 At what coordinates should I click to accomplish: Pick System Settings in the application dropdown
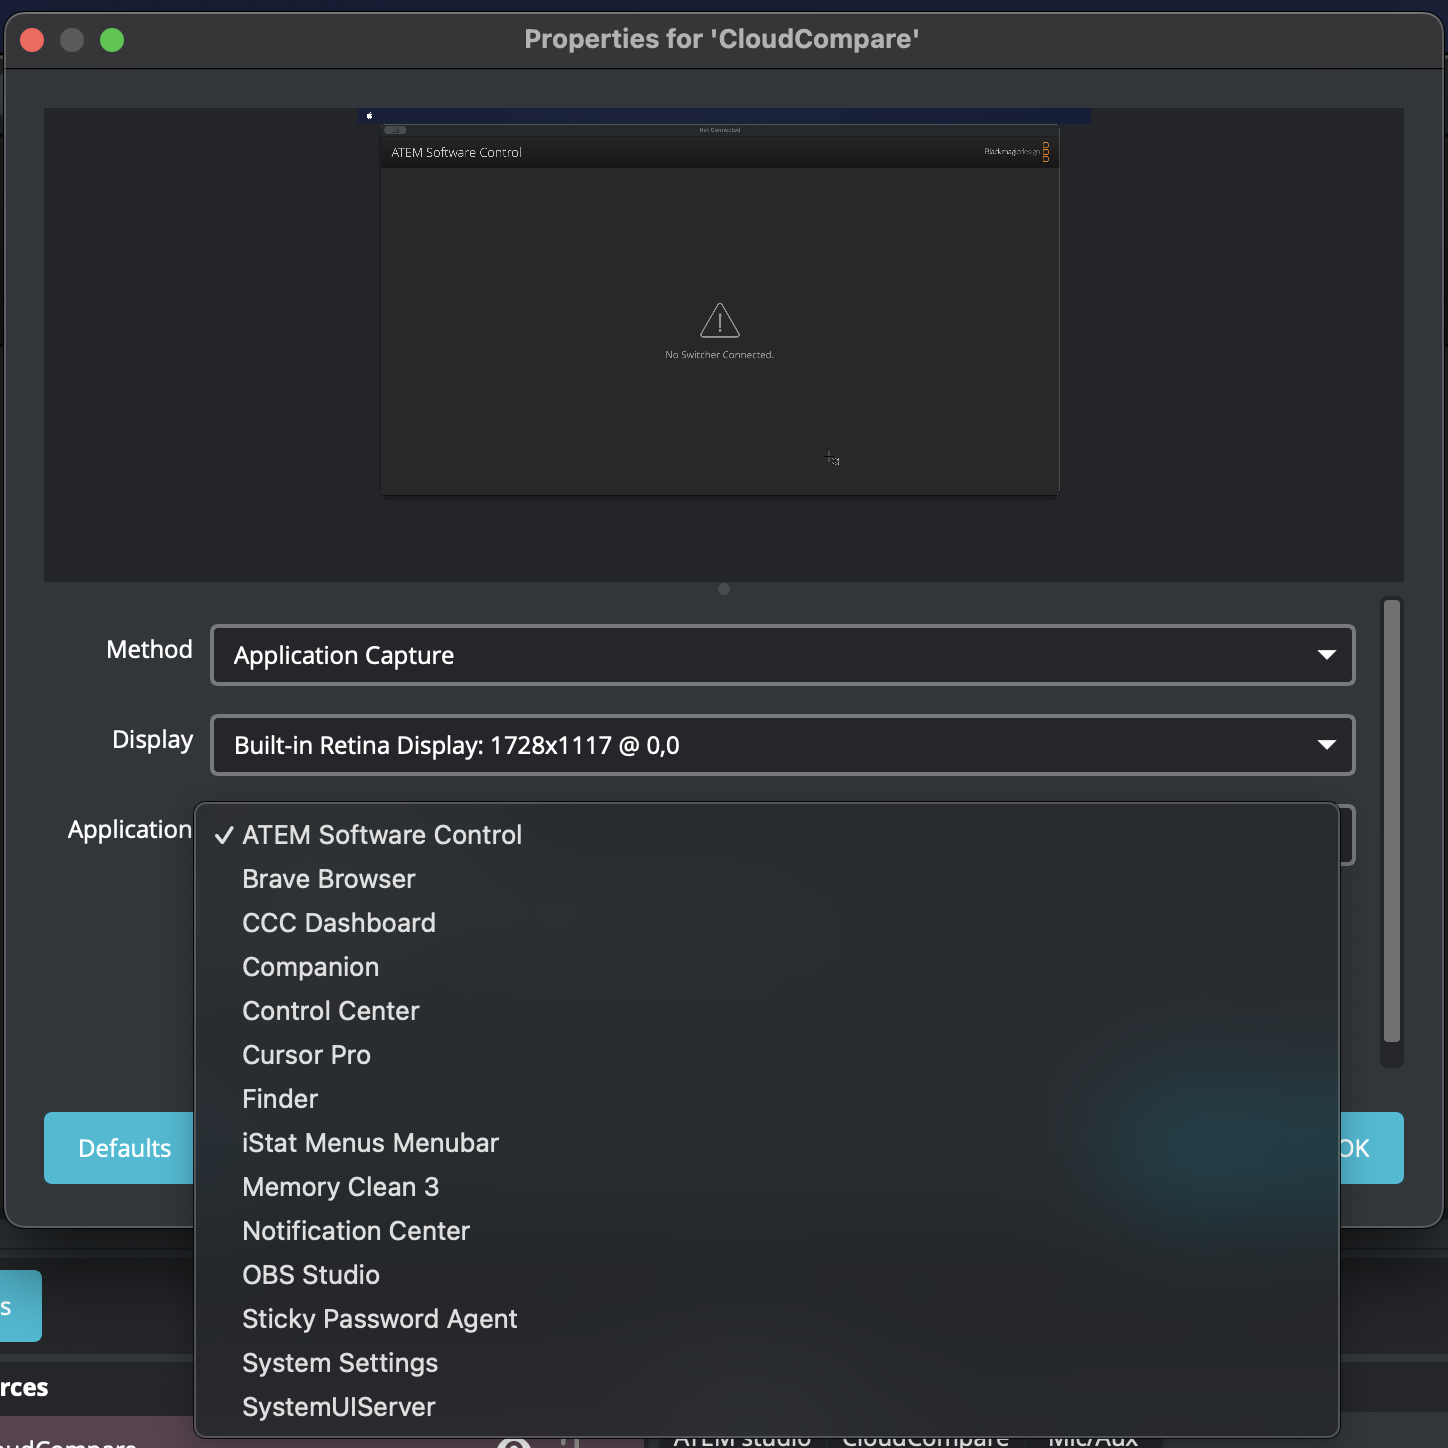[339, 1362]
